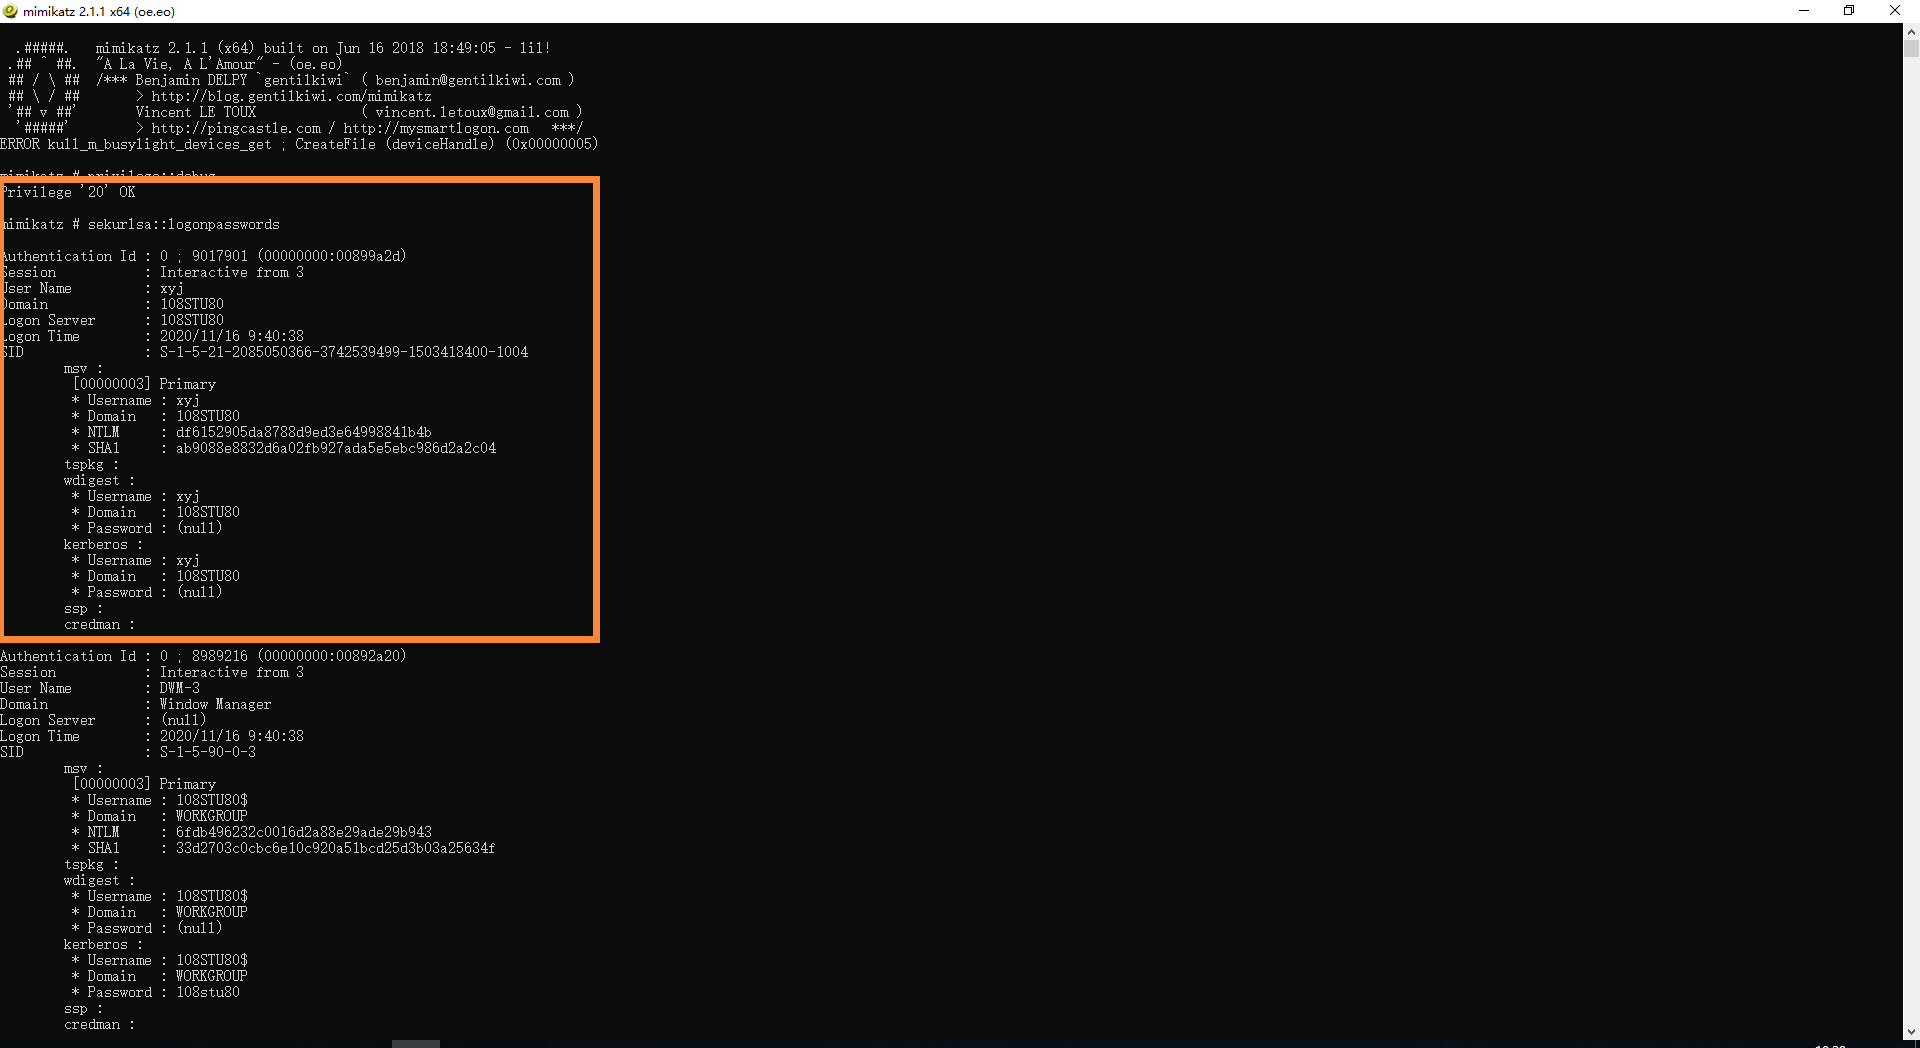Close the mimikatz console window

pos(1895,11)
